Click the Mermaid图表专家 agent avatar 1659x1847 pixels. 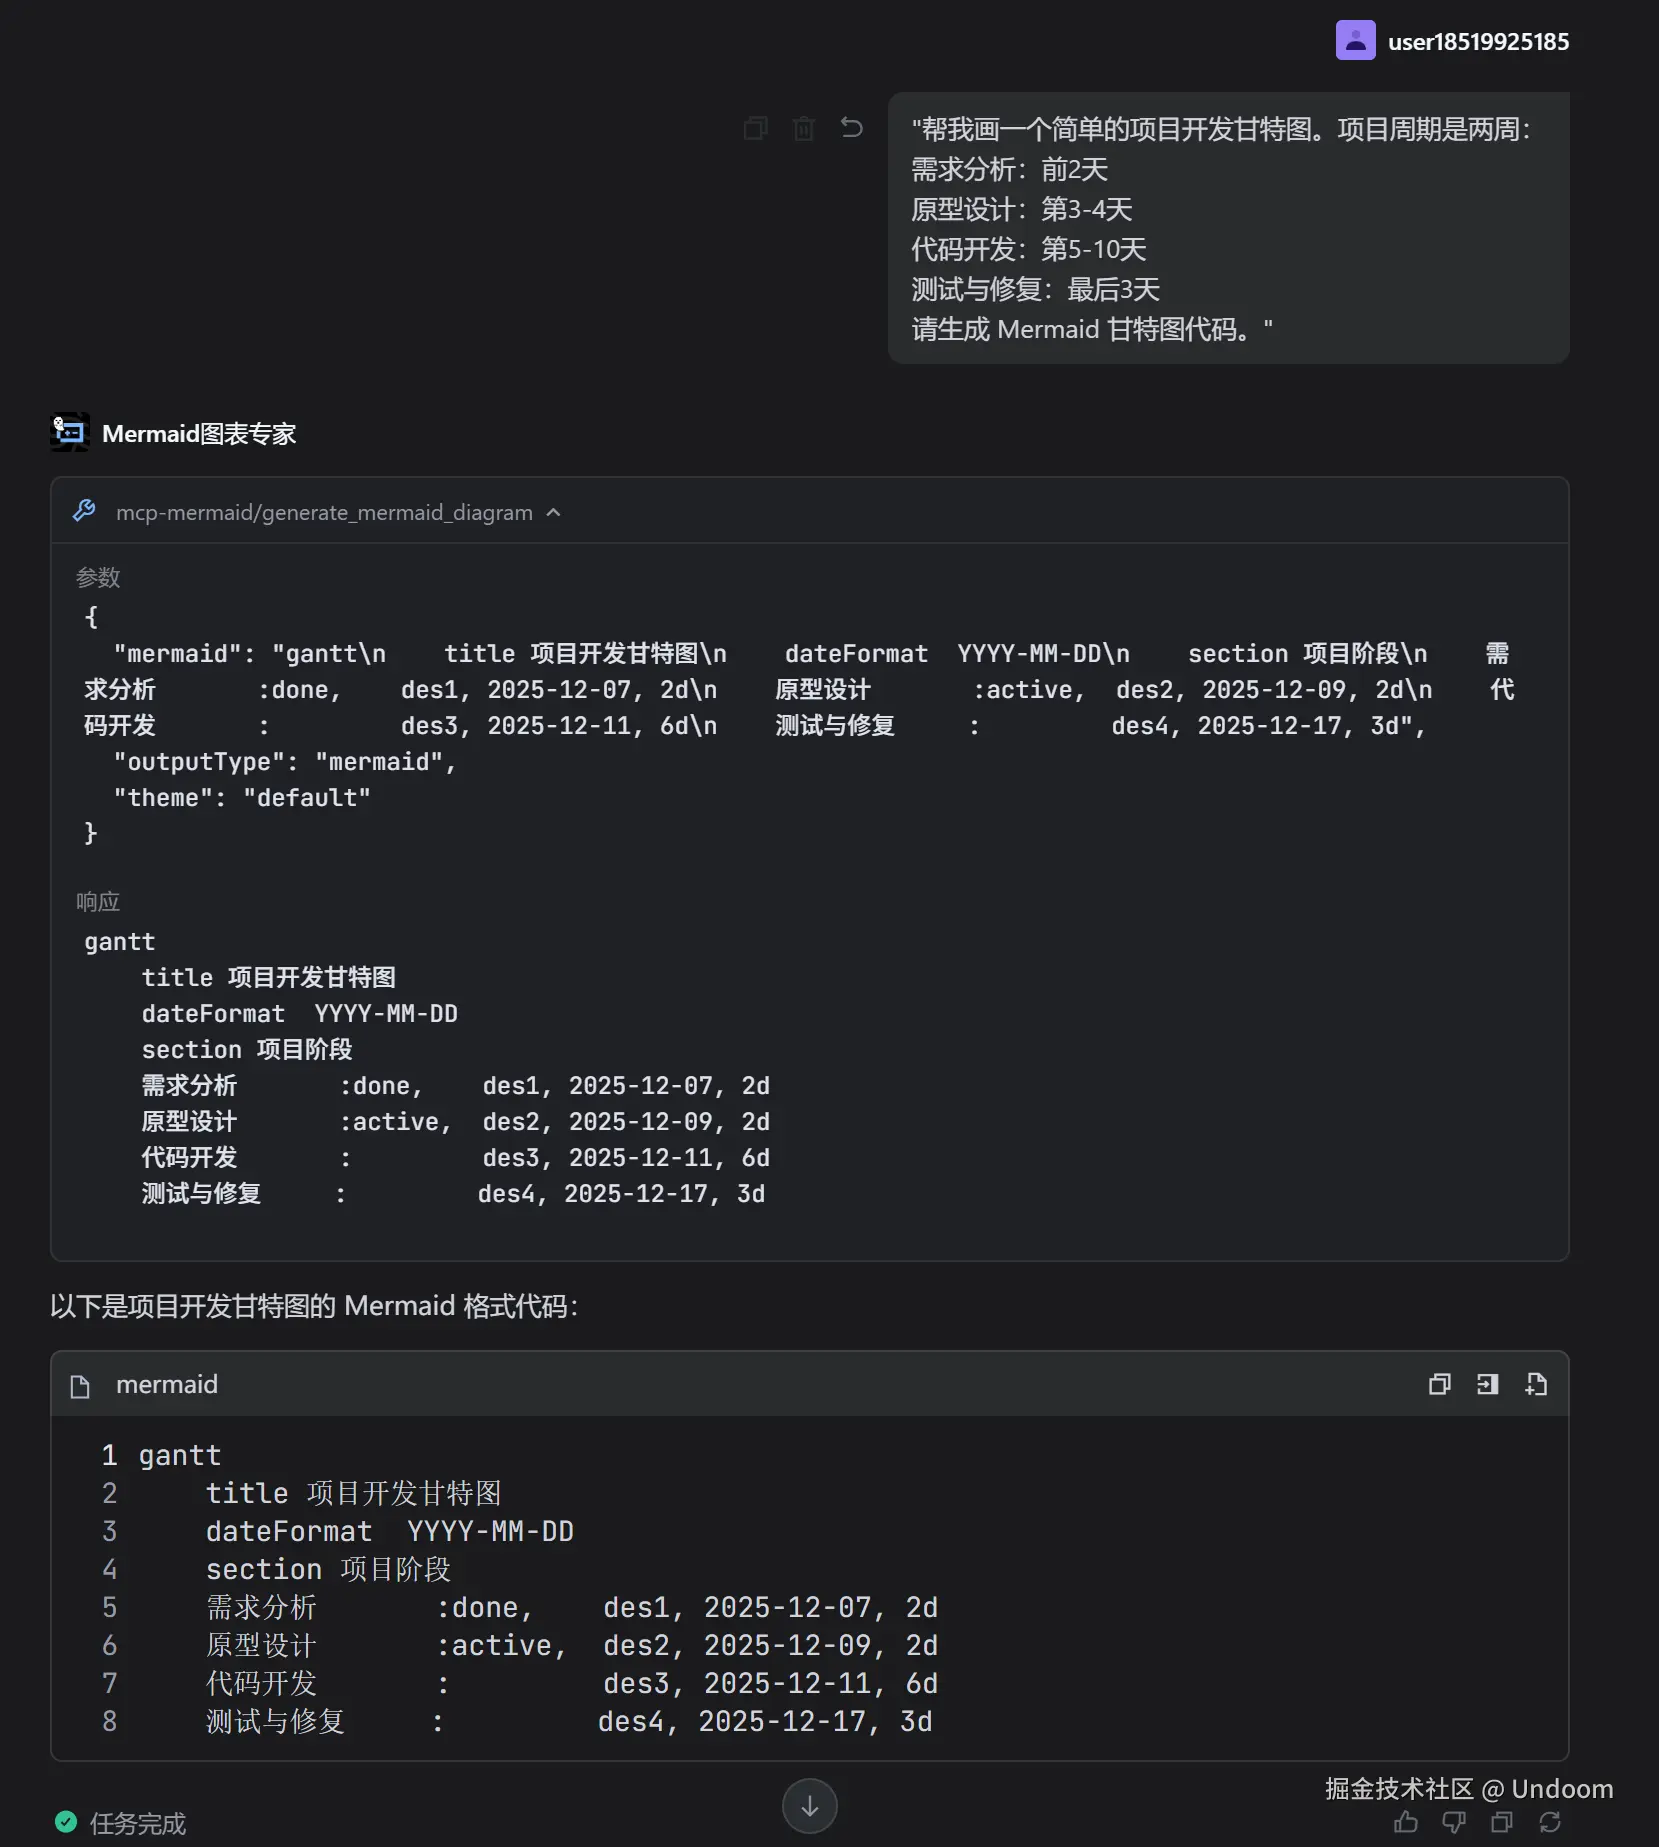click(x=70, y=433)
